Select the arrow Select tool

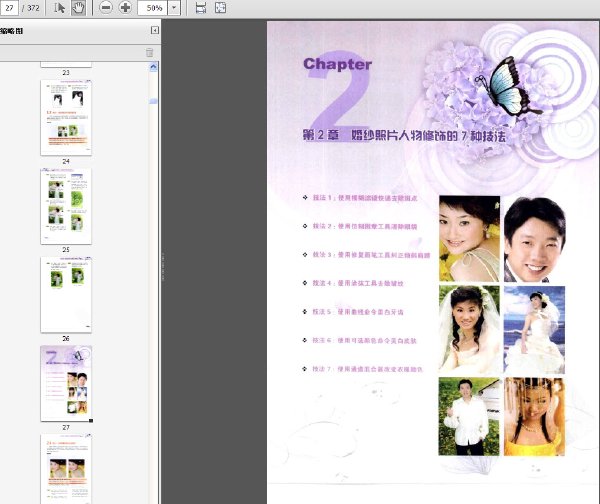(x=59, y=8)
